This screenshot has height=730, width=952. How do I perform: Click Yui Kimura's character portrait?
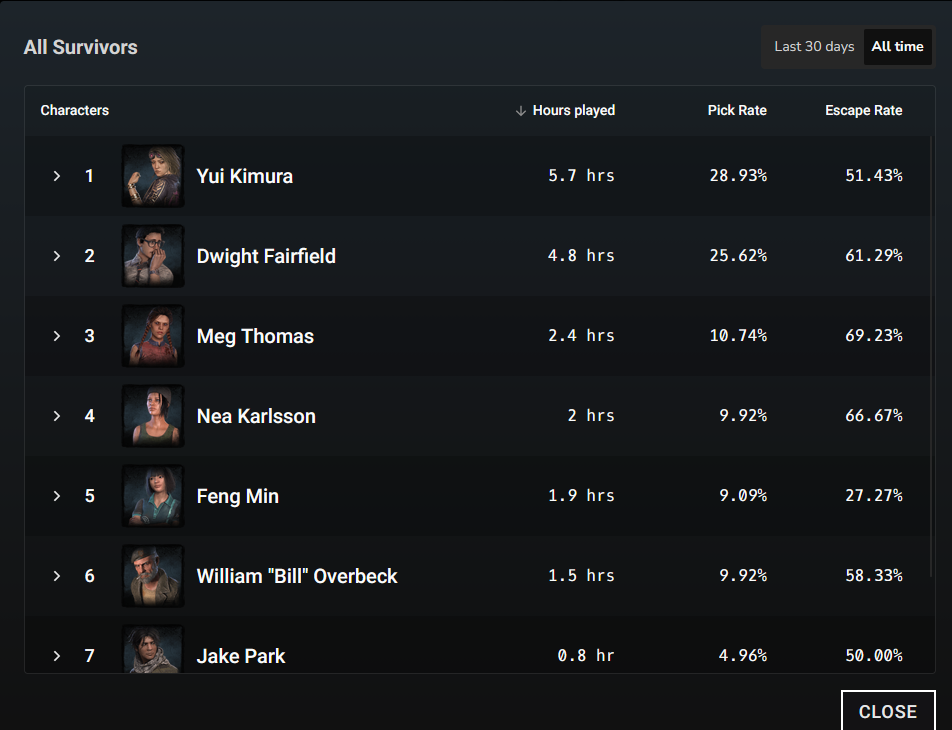point(153,176)
